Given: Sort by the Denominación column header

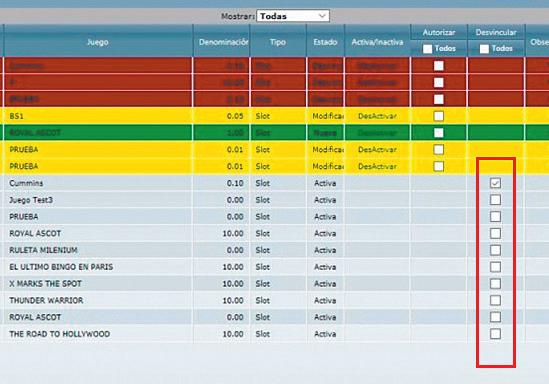Looking at the screenshot, I should 222,42.
